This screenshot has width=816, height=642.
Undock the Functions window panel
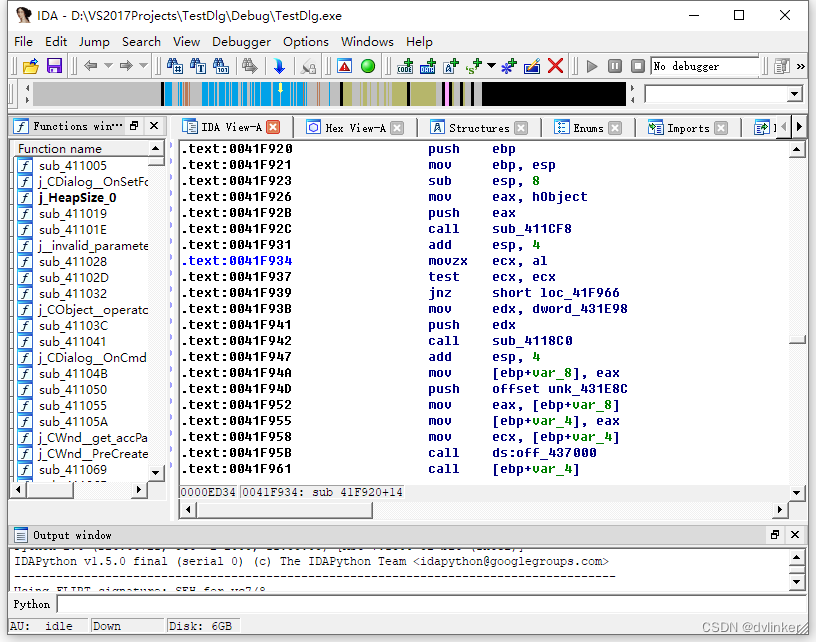pos(134,125)
